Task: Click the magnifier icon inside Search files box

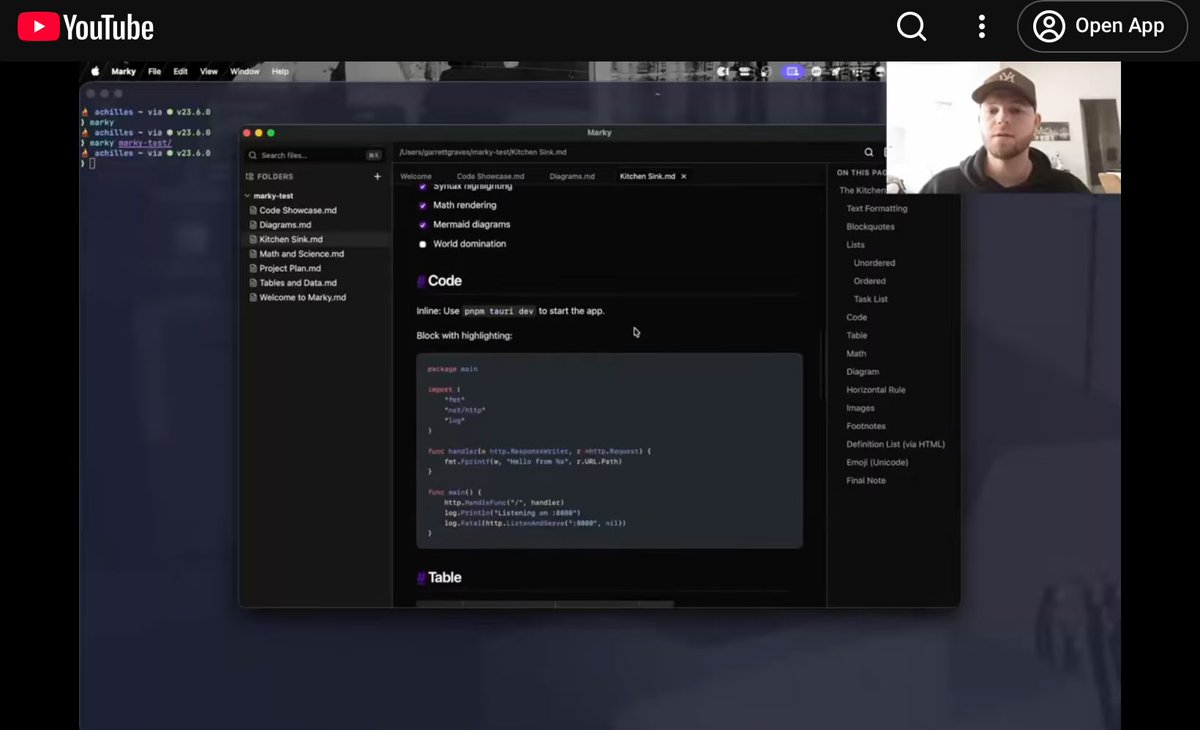Action: 253,155
